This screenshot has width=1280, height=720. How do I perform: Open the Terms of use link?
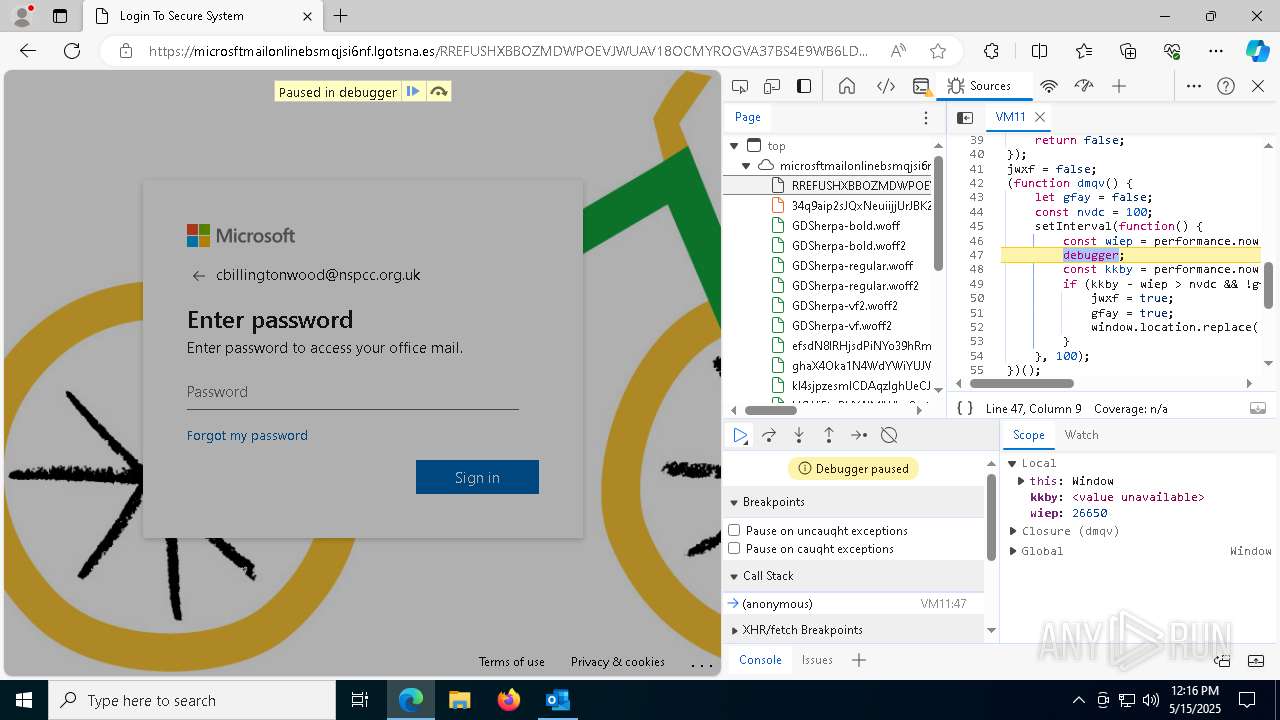pos(511,662)
